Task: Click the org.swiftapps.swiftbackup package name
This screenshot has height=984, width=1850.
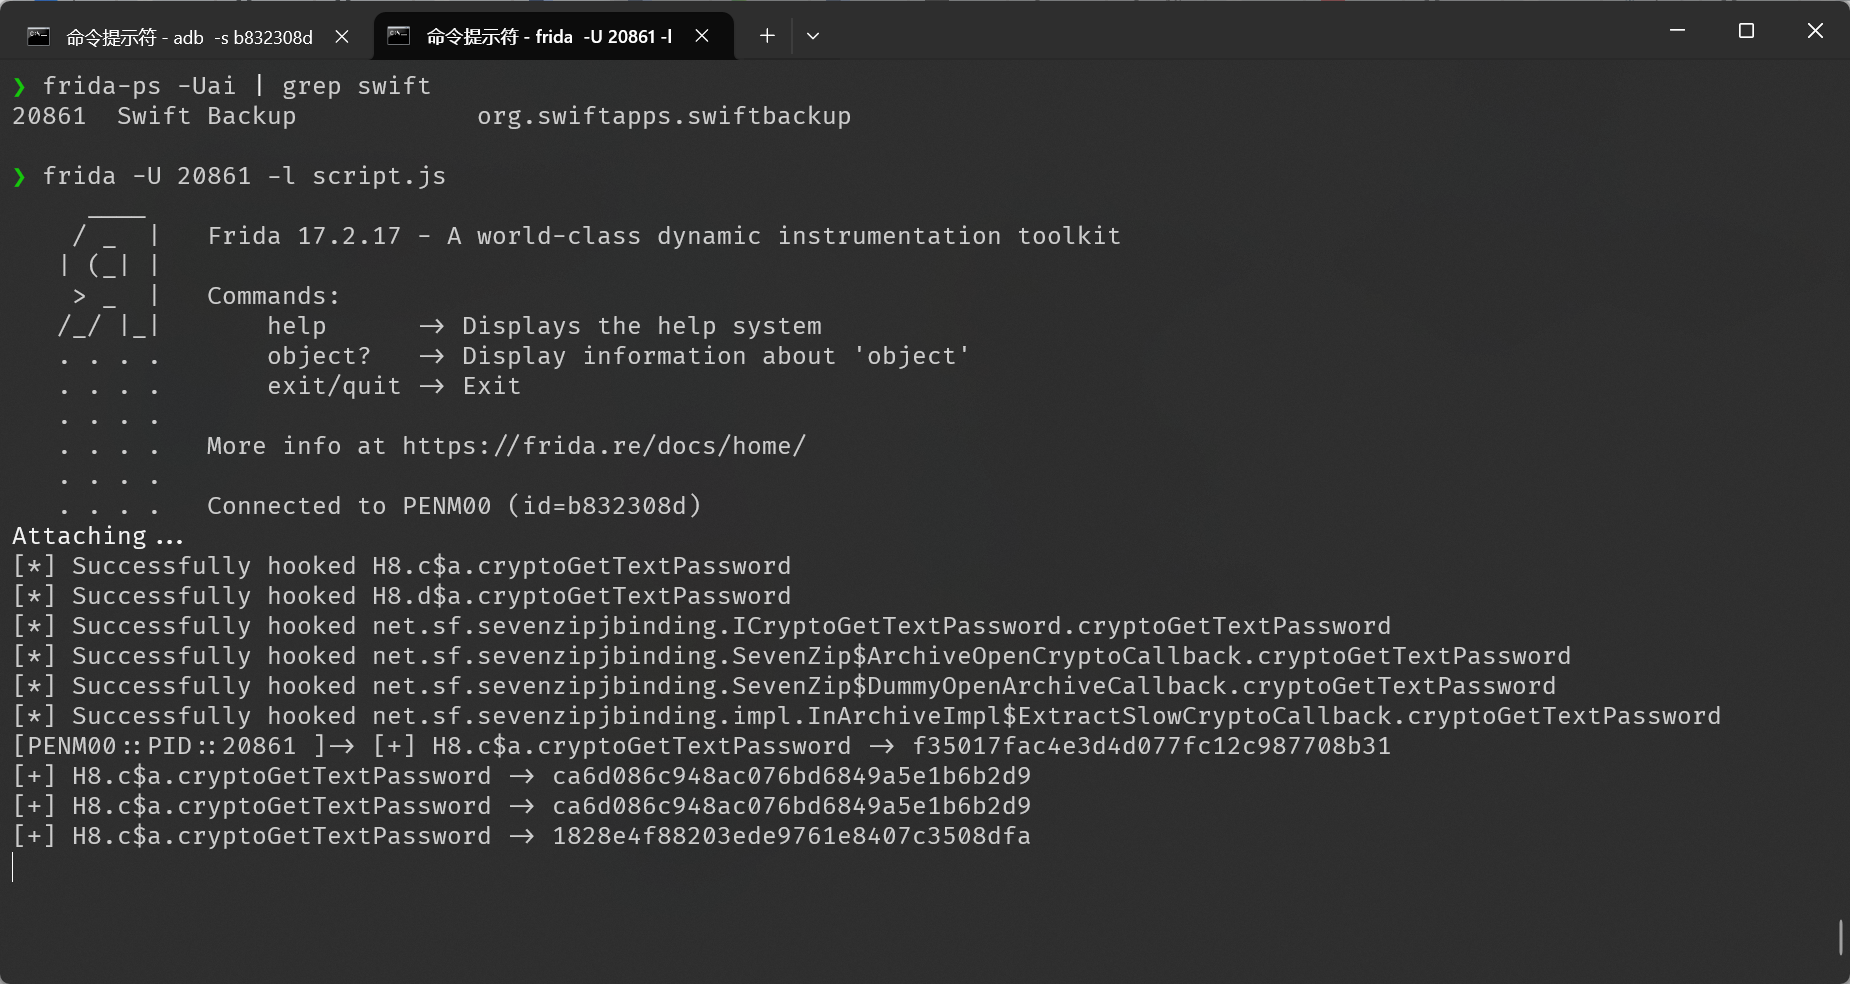Action: click(x=664, y=116)
